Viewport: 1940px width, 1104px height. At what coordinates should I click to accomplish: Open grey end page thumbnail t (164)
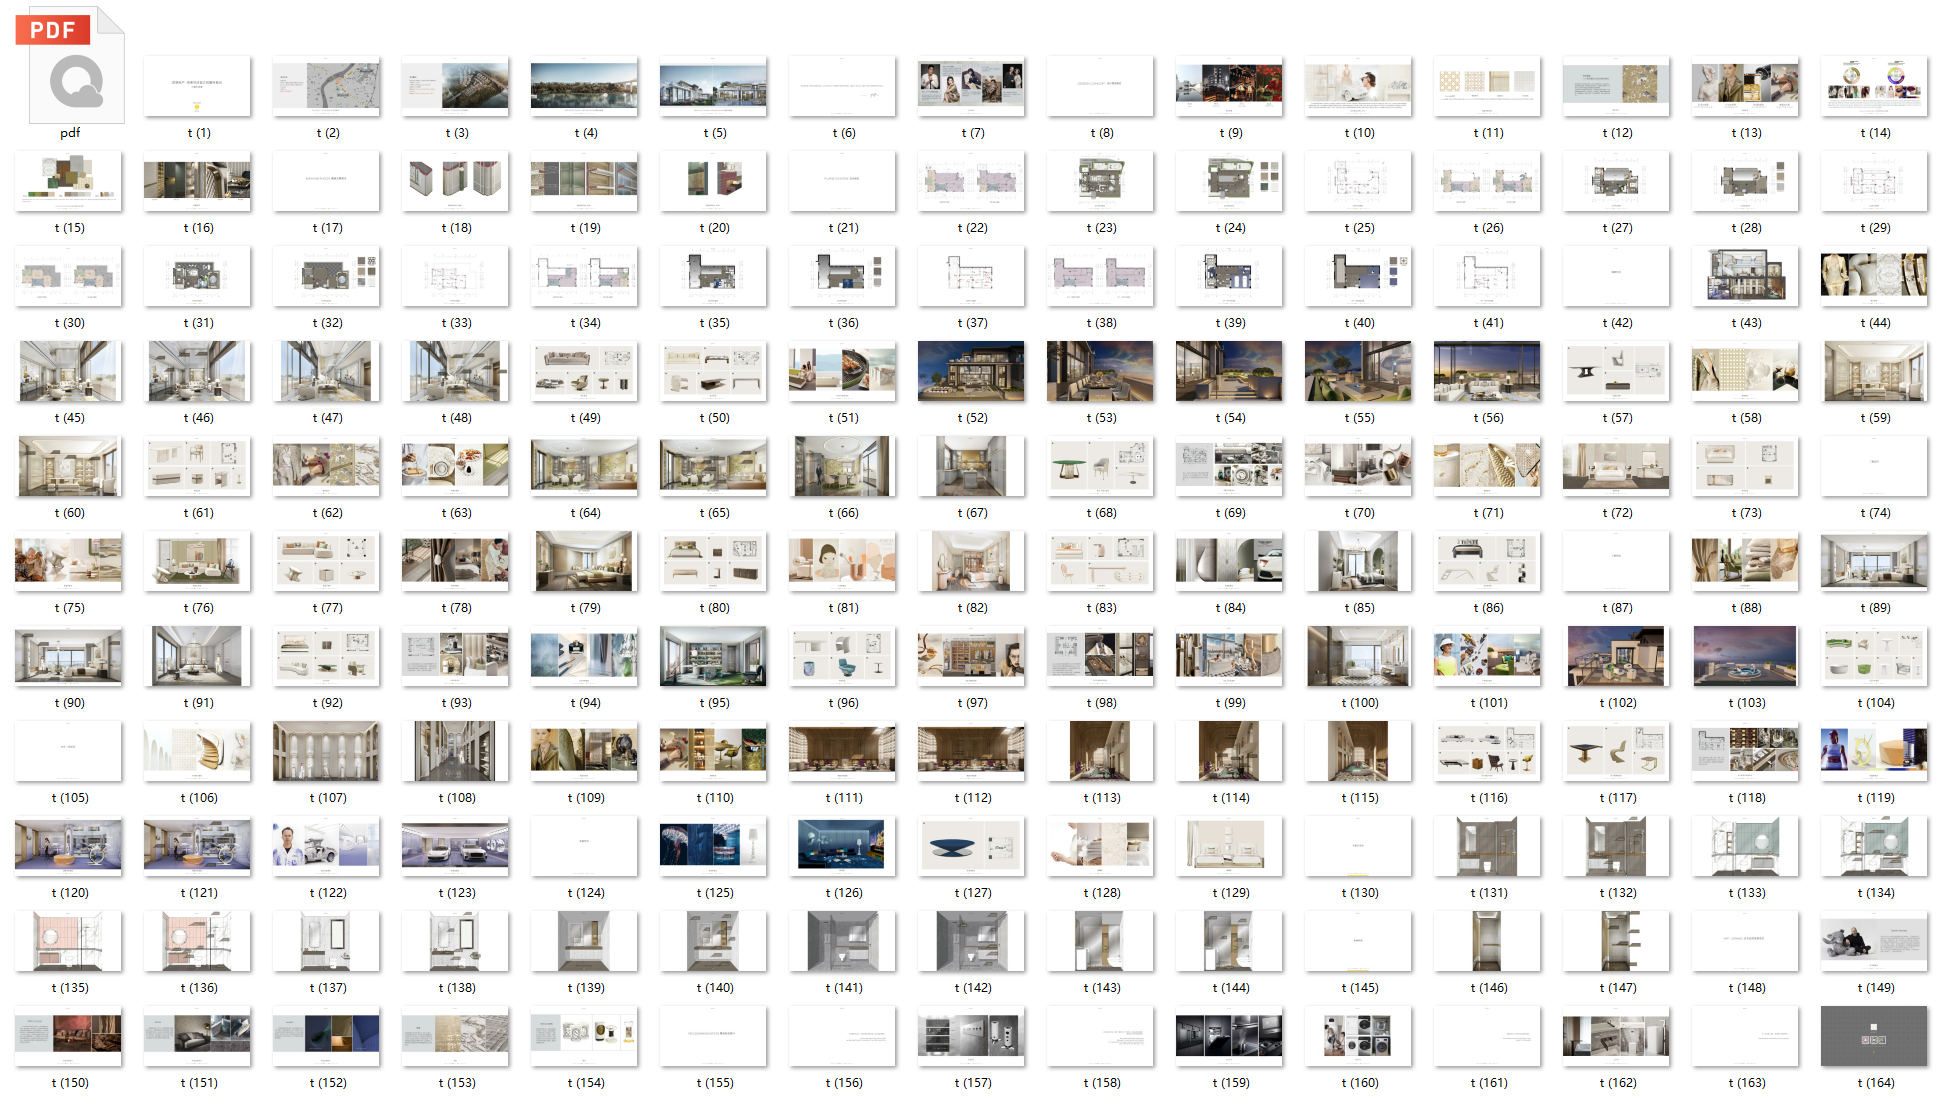tap(1874, 1036)
